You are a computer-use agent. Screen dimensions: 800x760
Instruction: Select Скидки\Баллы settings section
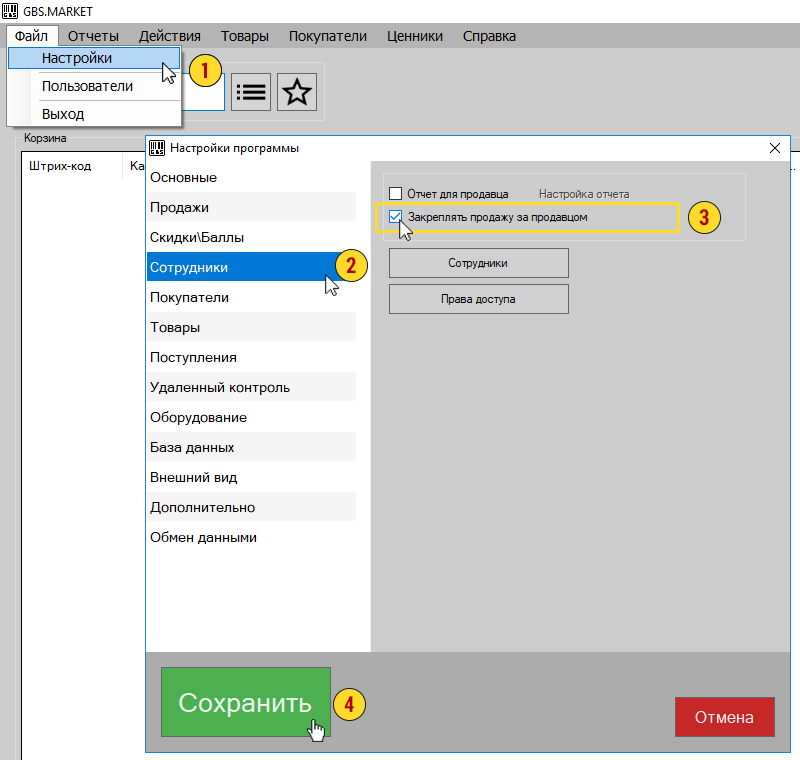click(x=252, y=237)
